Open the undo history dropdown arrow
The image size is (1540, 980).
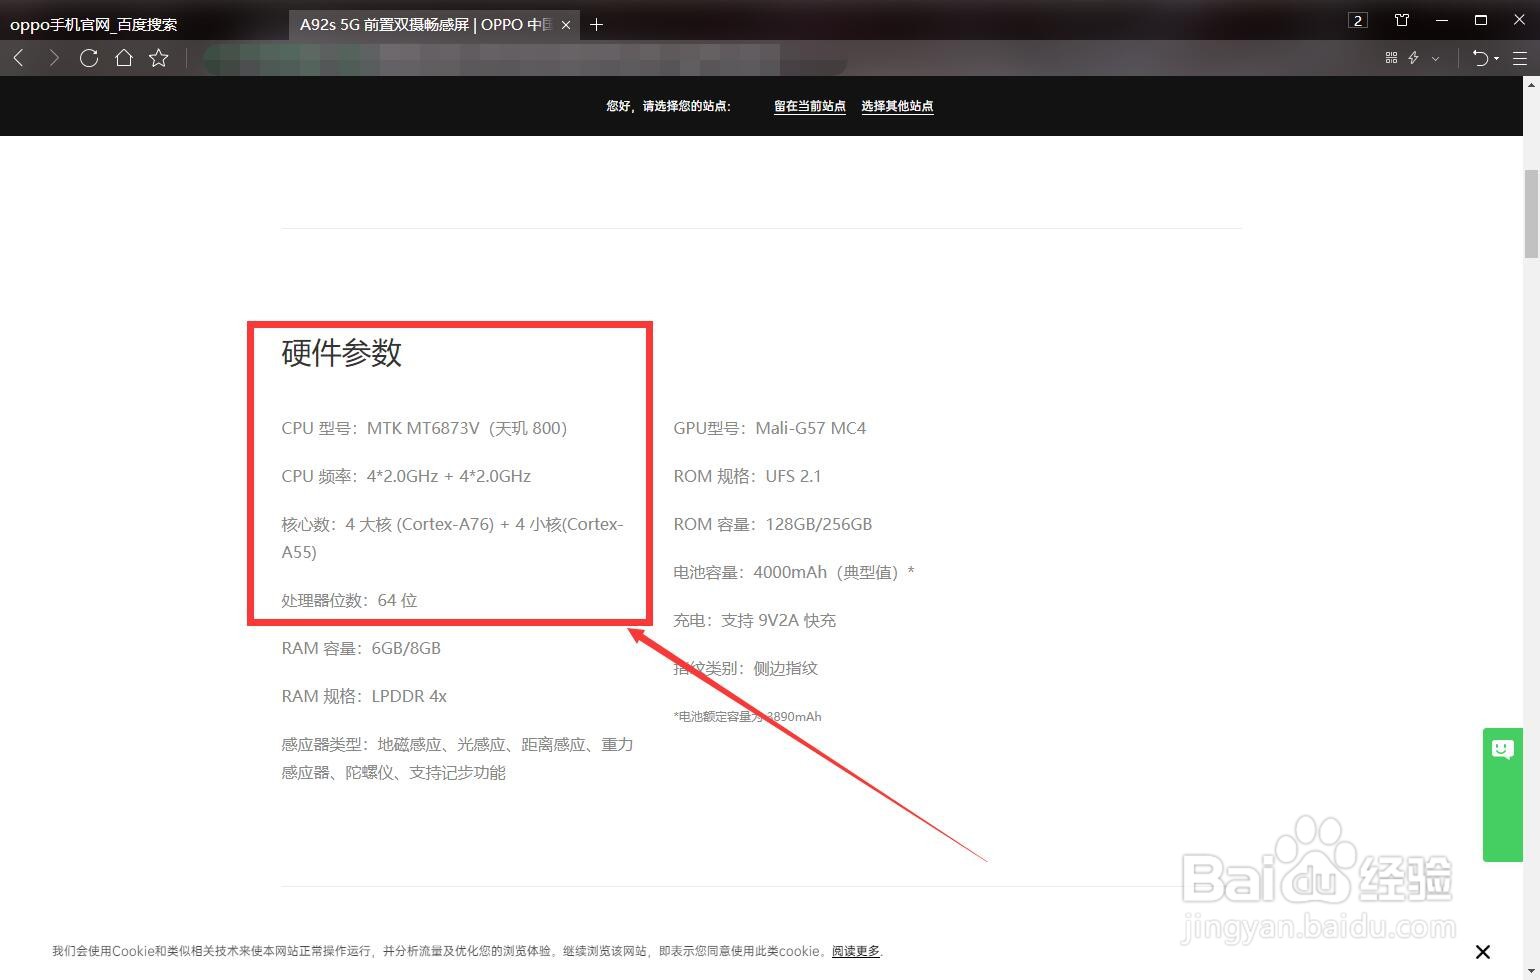click(1497, 58)
